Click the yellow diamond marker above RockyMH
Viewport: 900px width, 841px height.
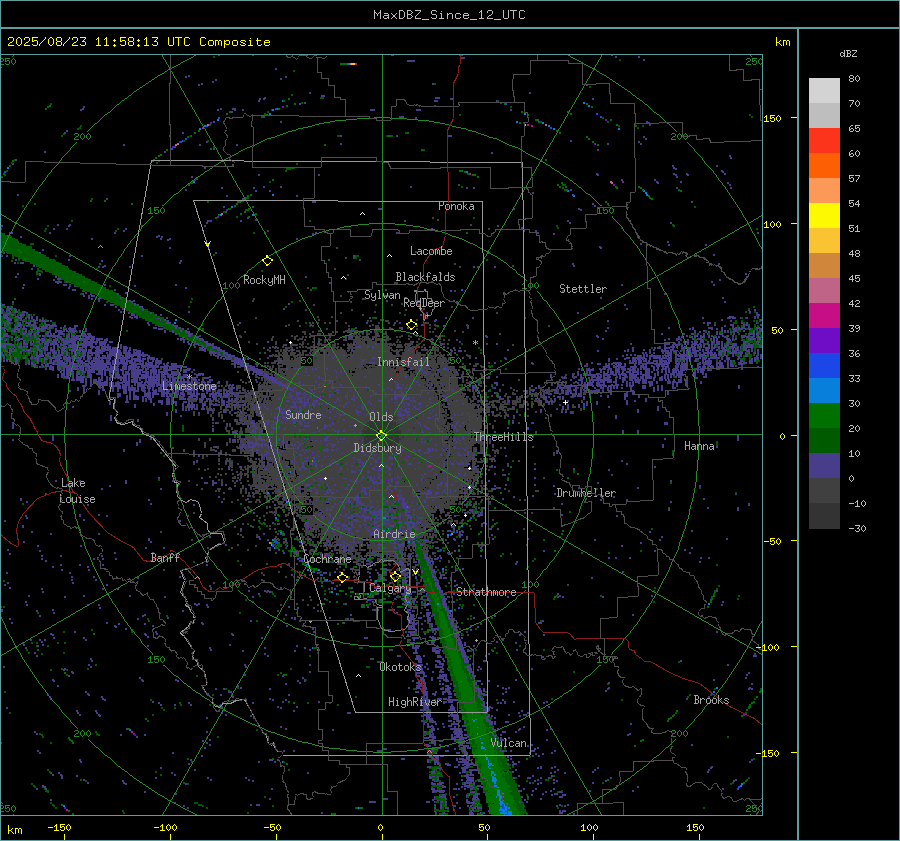267,261
